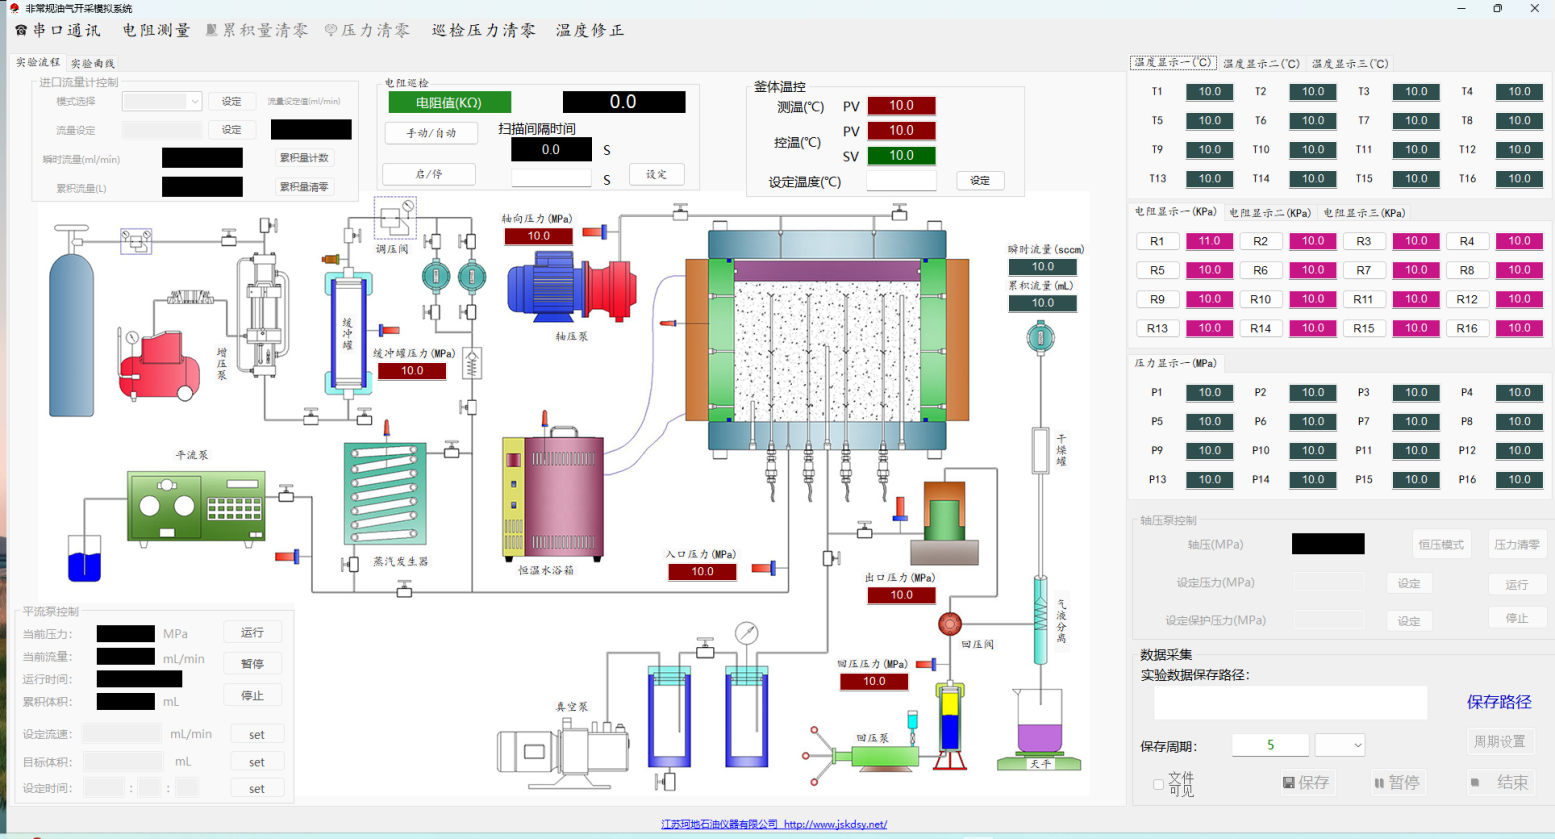Click the 恒温水浴箱 water bath icon
Image resolution: width=1555 pixels, height=839 pixels.
(553, 496)
